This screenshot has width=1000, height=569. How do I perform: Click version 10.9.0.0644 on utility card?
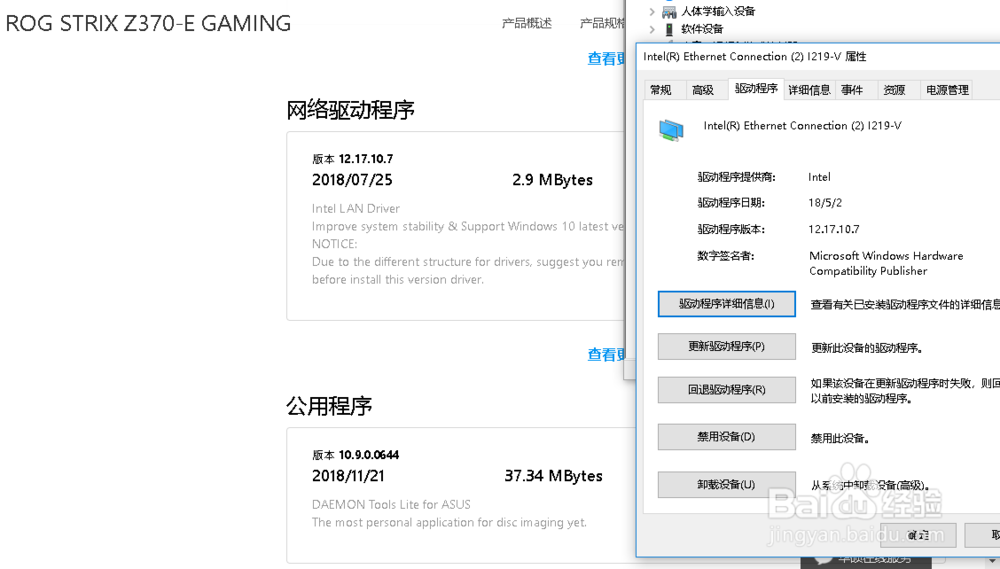(x=369, y=455)
